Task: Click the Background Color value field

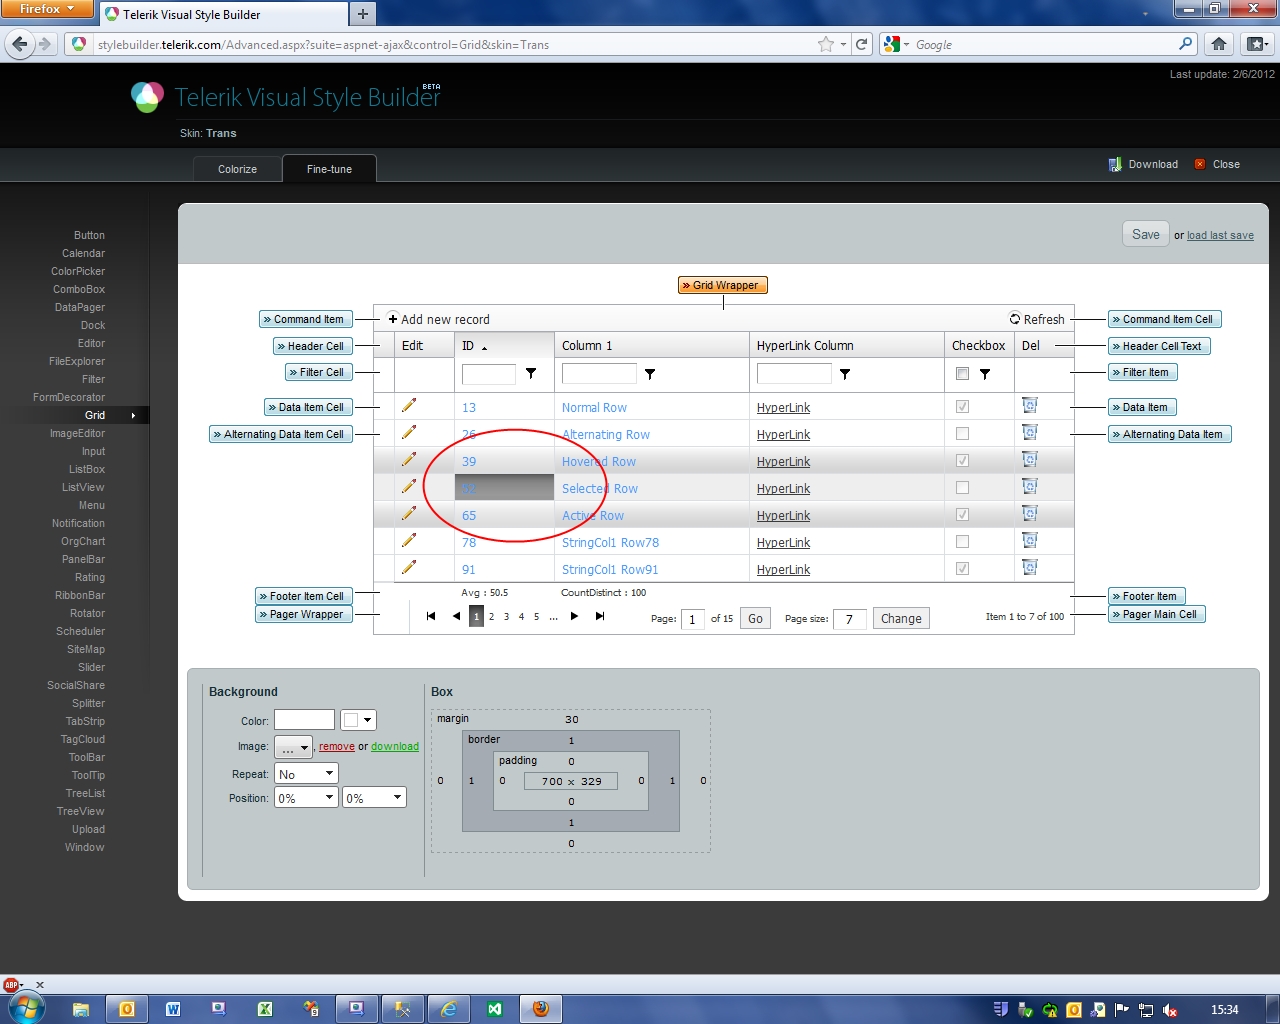Action: tap(305, 720)
